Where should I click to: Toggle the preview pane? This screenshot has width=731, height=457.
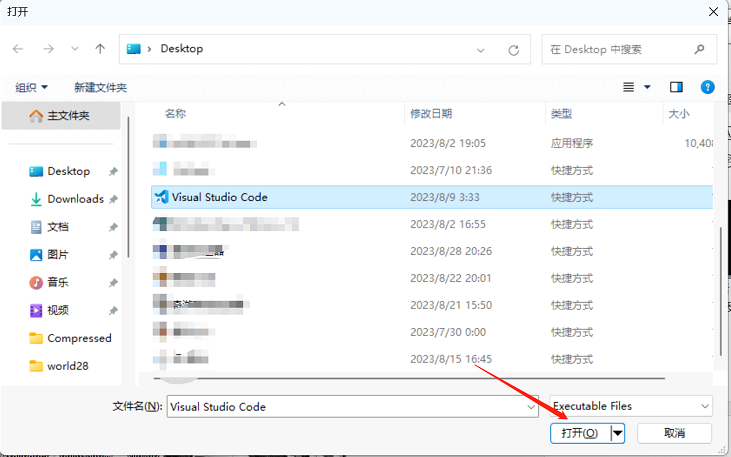(x=676, y=87)
